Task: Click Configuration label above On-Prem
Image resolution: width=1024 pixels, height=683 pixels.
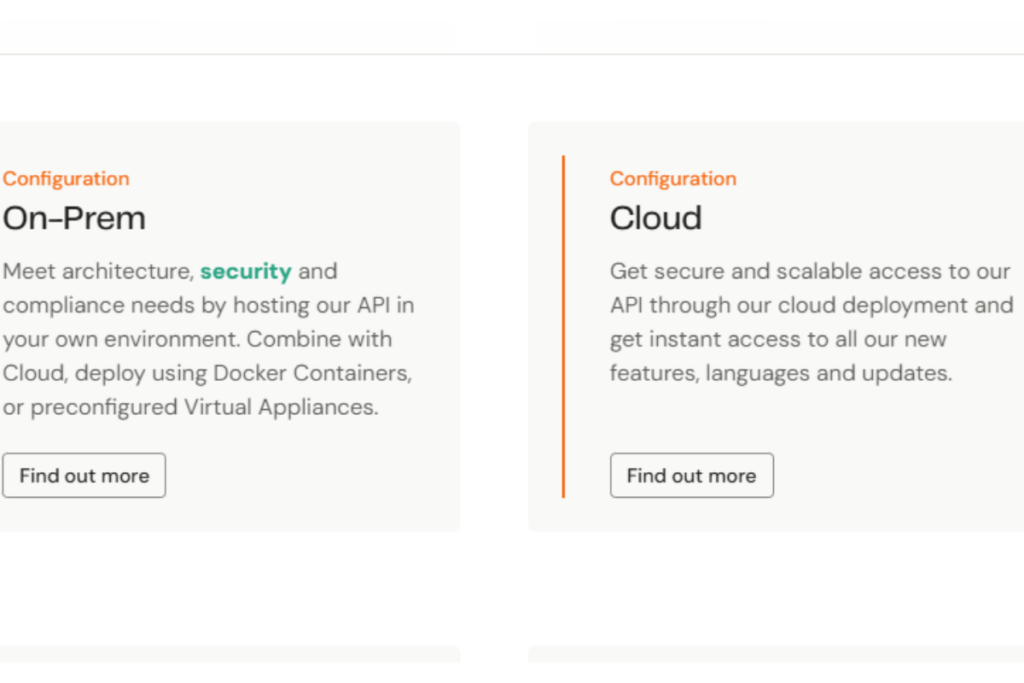Action: (66, 178)
